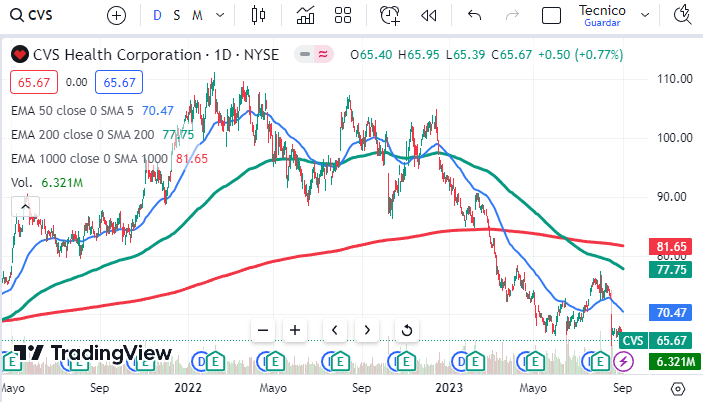
Task: Open quick search lightning magnifier icon
Action: [683, 15]
